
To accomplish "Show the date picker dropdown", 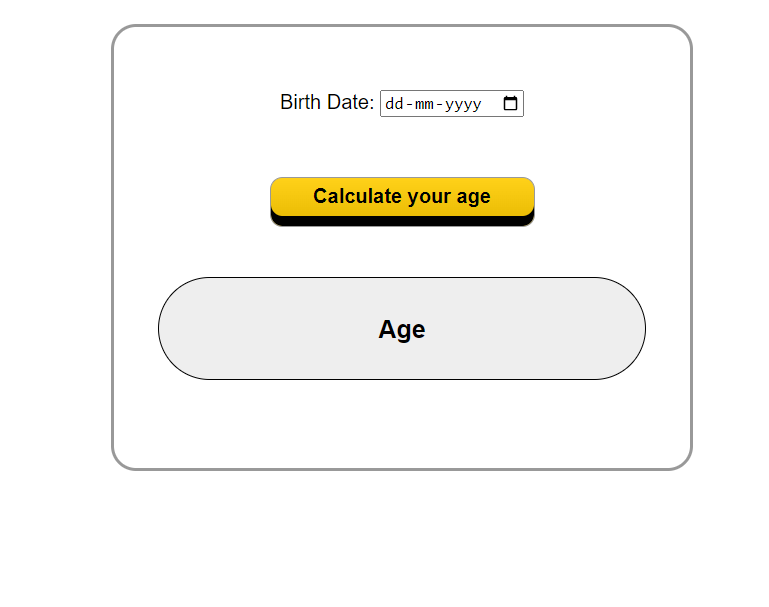I will pos(510,103).
